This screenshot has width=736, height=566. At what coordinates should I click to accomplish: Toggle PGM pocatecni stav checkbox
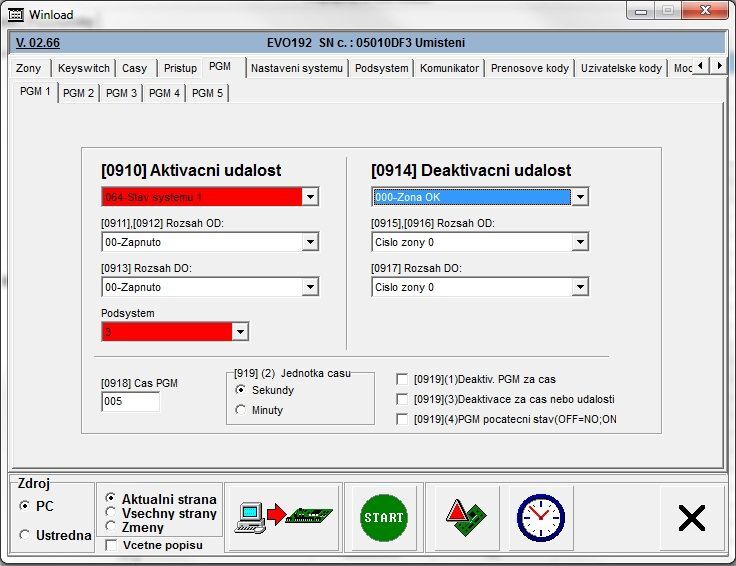[x=402, y=419]
